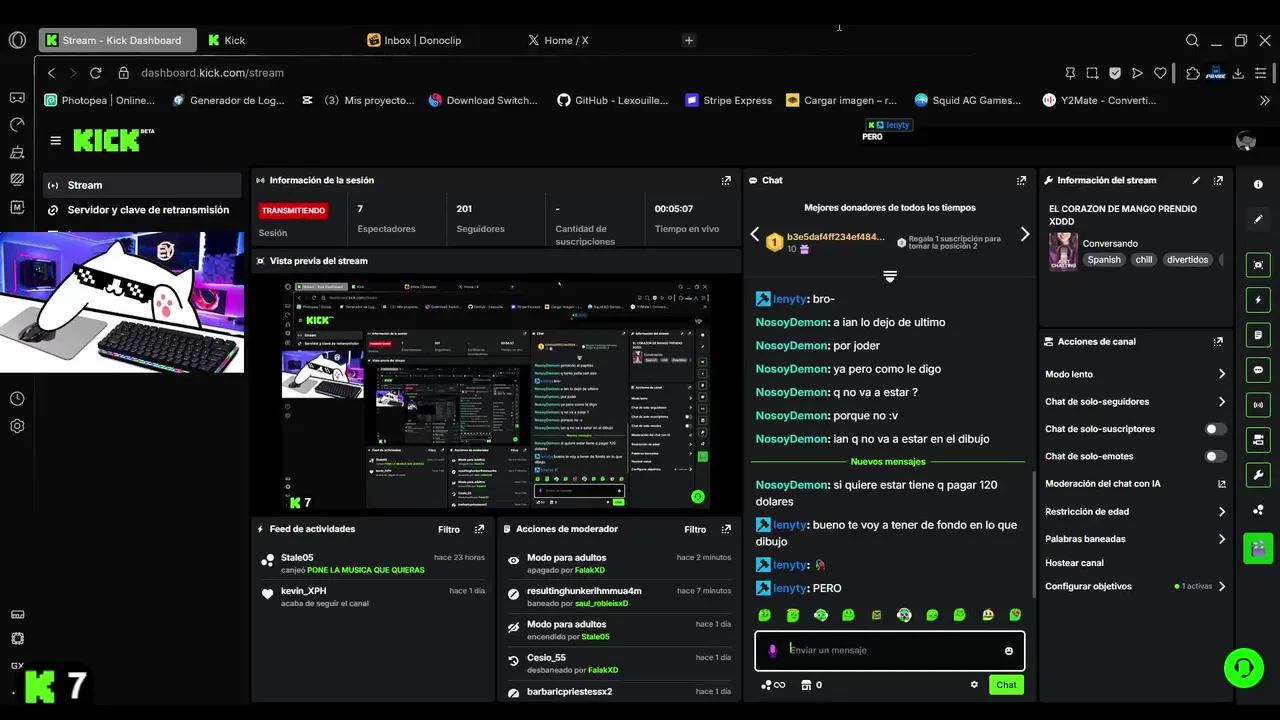1280x720 pixels.
Task: Pop out the Acciones de moderador panel
Action: tap(726, 529)
